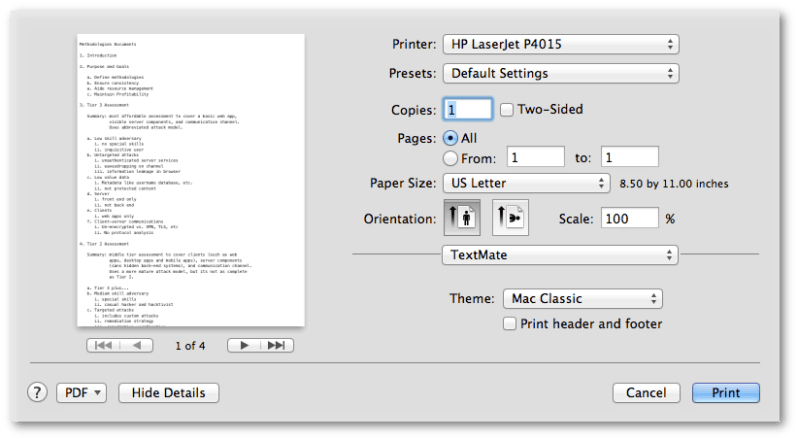Go to previous preview page

pos(136,345)
